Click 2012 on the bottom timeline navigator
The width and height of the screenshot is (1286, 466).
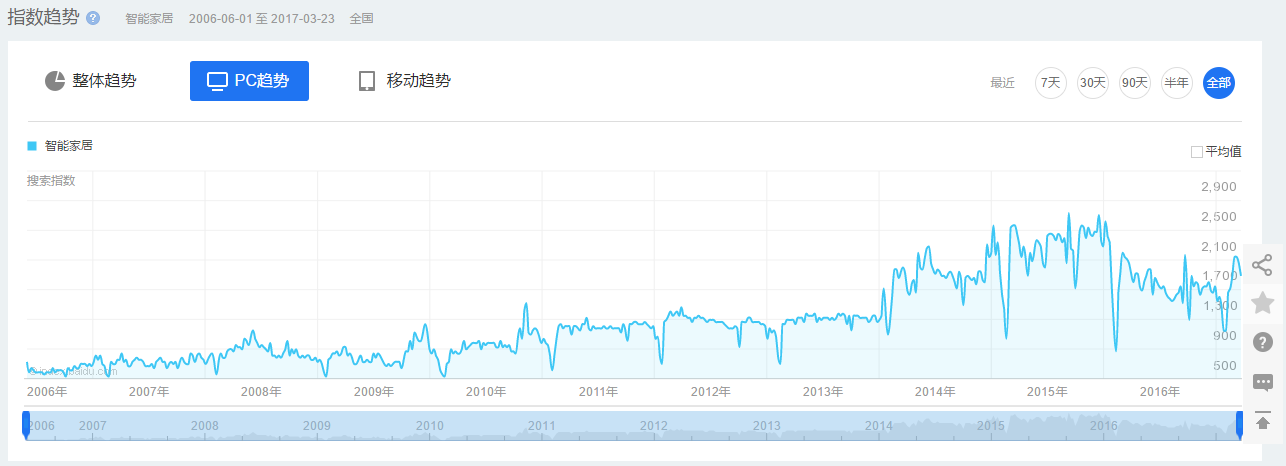[x=654, y=426]
